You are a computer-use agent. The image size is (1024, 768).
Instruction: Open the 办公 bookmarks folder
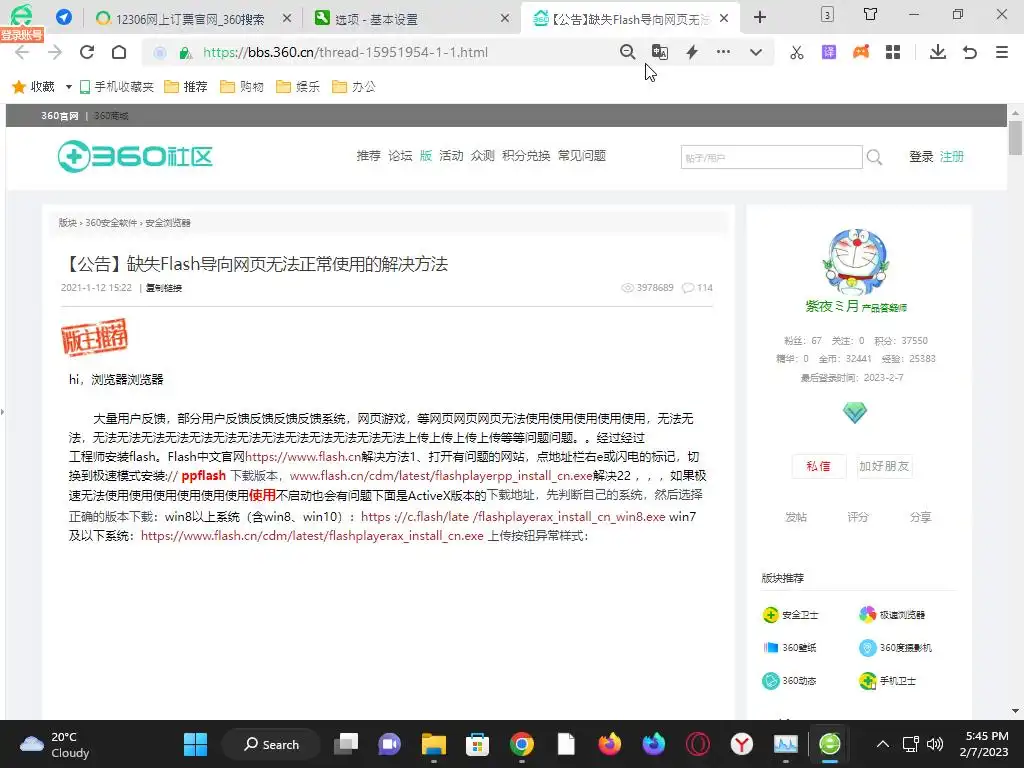tap(354, 87)
